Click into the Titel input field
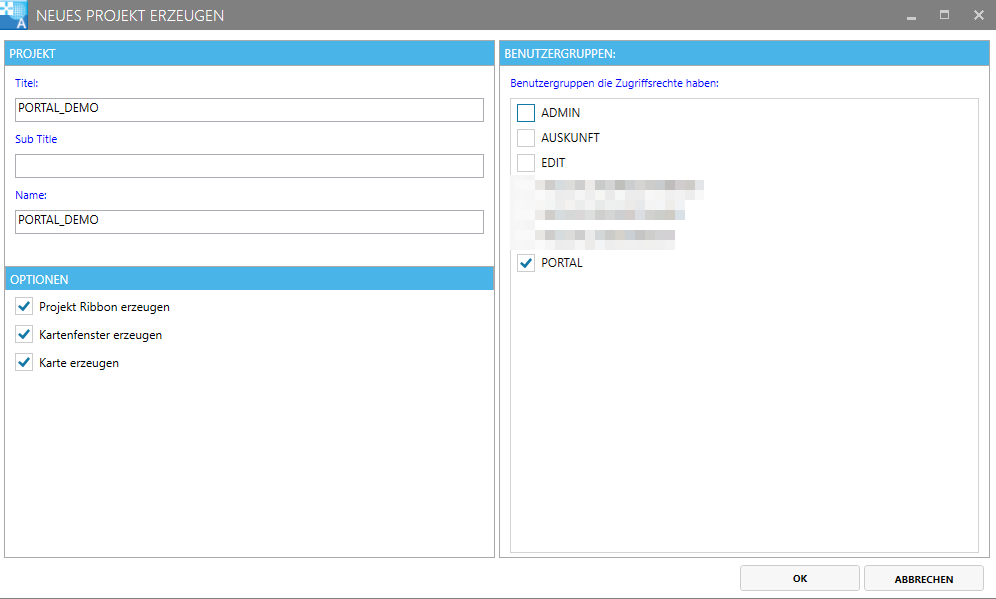The height and width of the screenshot is (599, 996). tap(249, 110)
